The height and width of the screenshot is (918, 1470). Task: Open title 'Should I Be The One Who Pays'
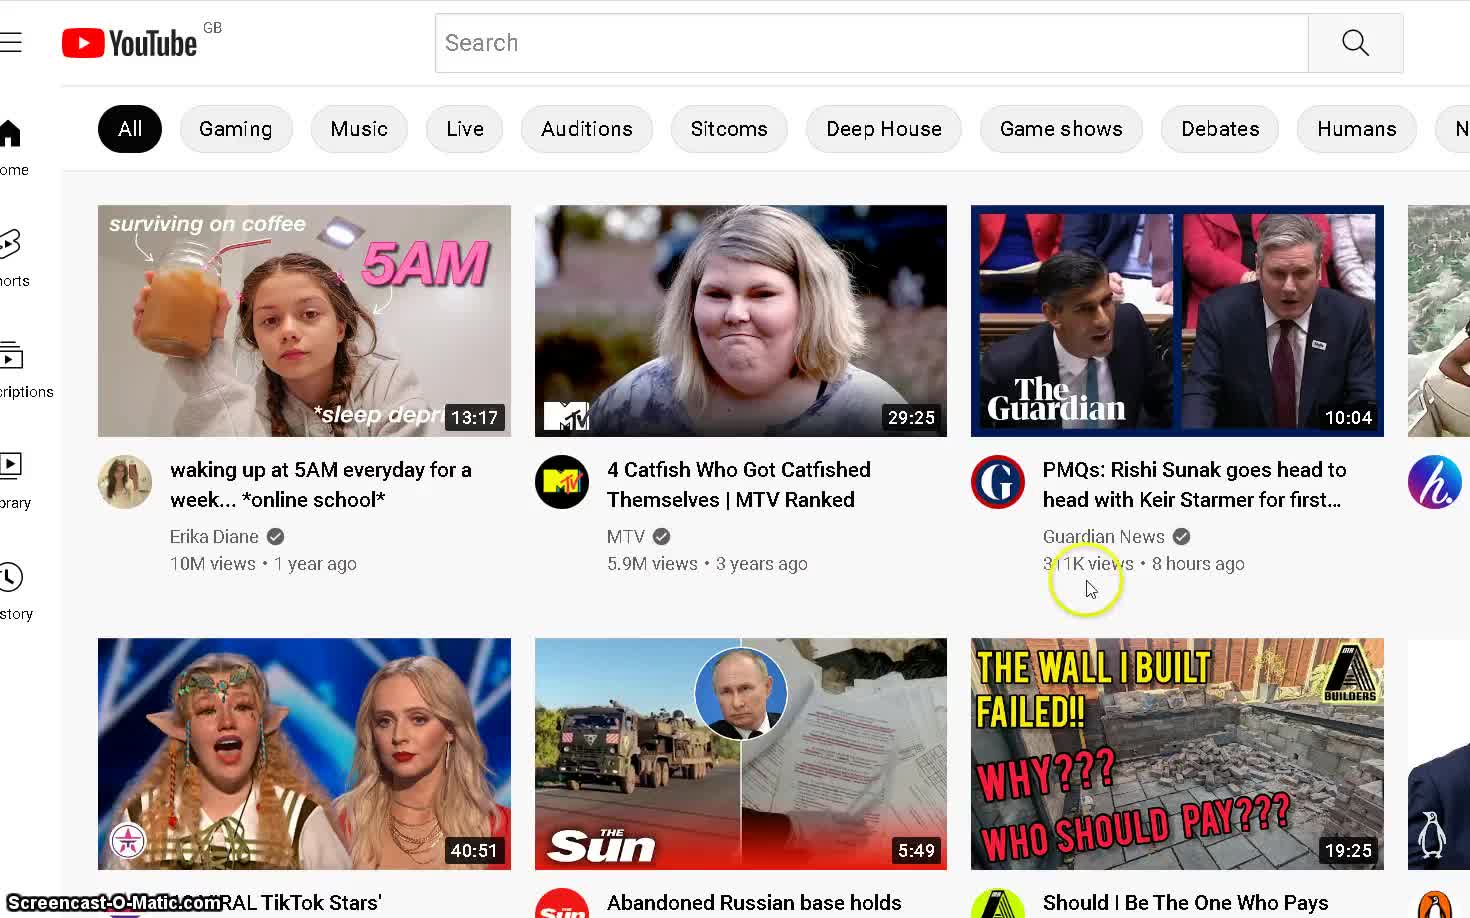pos(1185,903)
